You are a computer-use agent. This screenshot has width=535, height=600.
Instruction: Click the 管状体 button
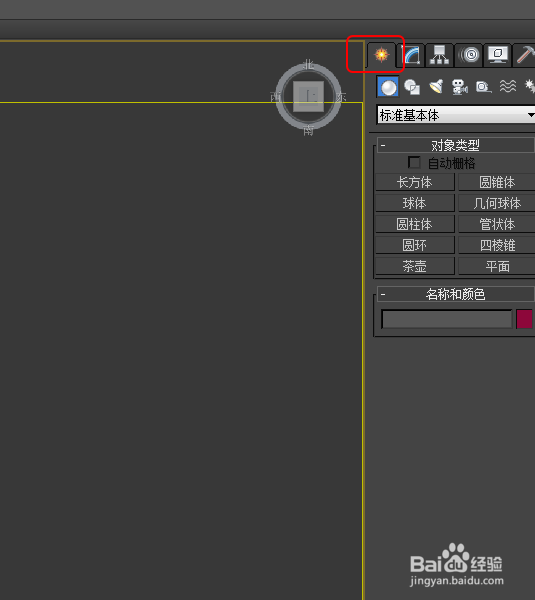(x=497, y=224)
